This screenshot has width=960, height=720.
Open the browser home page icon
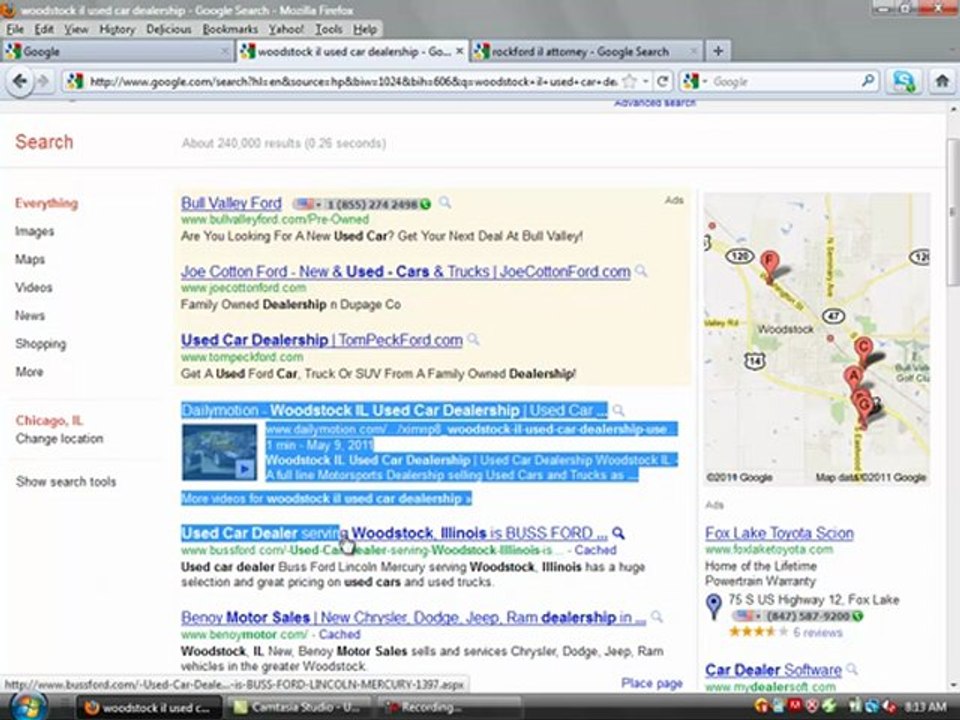[x=942, y=81]
